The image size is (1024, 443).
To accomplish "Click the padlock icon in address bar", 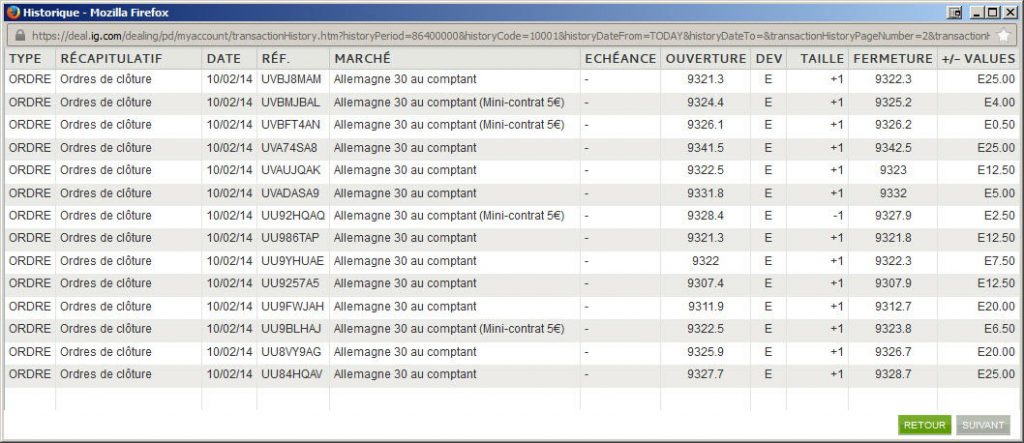I will pyautogui.click(x=20, y=35).
